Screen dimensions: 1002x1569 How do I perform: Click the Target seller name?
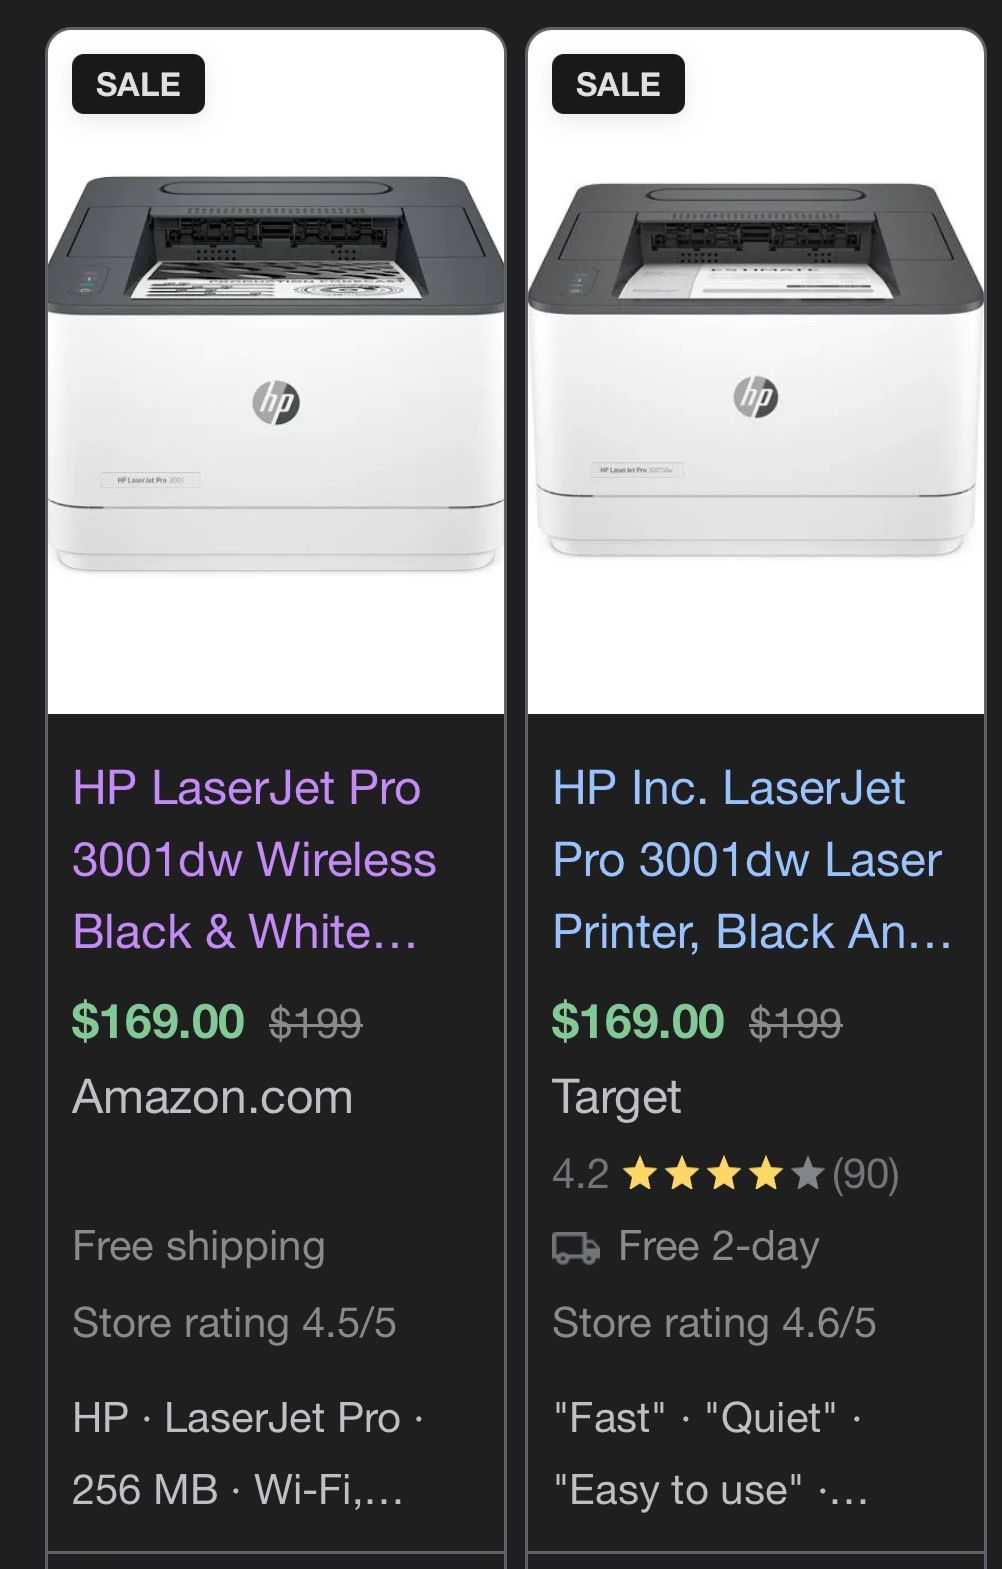pos(617,1098)
